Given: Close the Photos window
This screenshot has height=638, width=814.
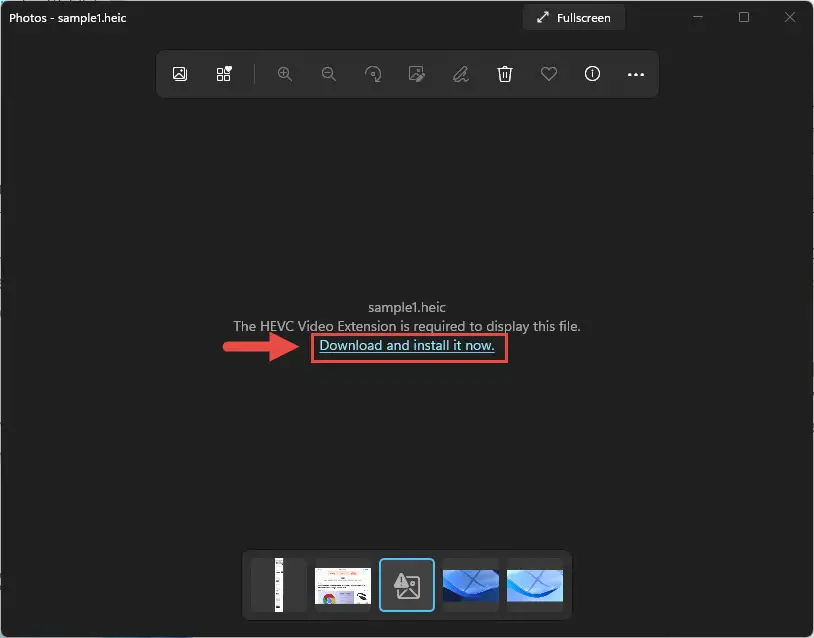Looking at the screenshot, I should click(x=790, y=17).
